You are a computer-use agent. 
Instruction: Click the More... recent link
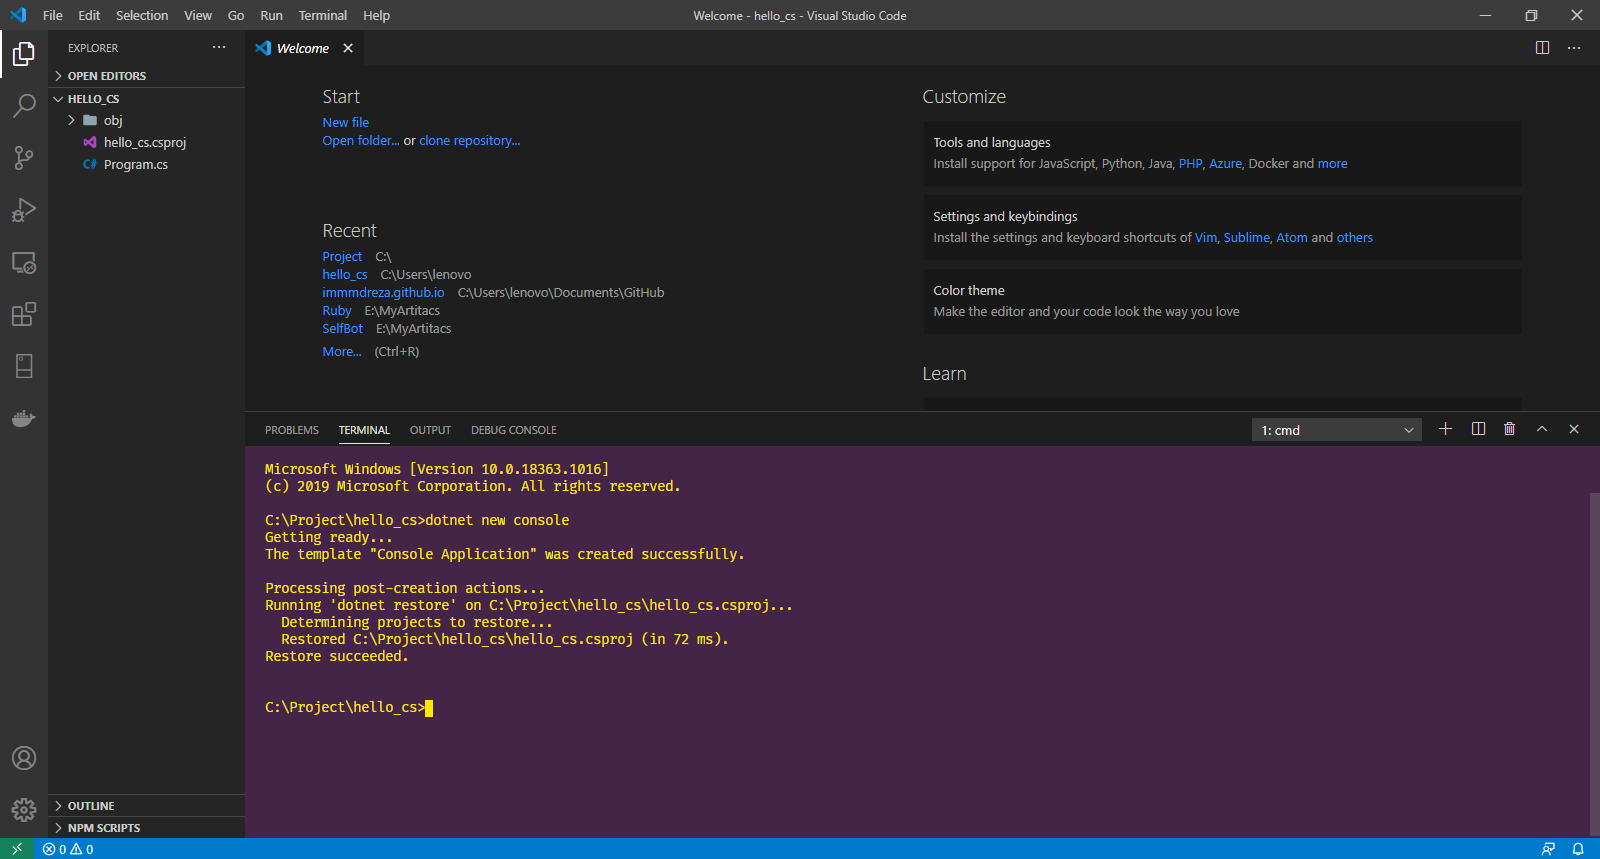click(x=342, y=352)
